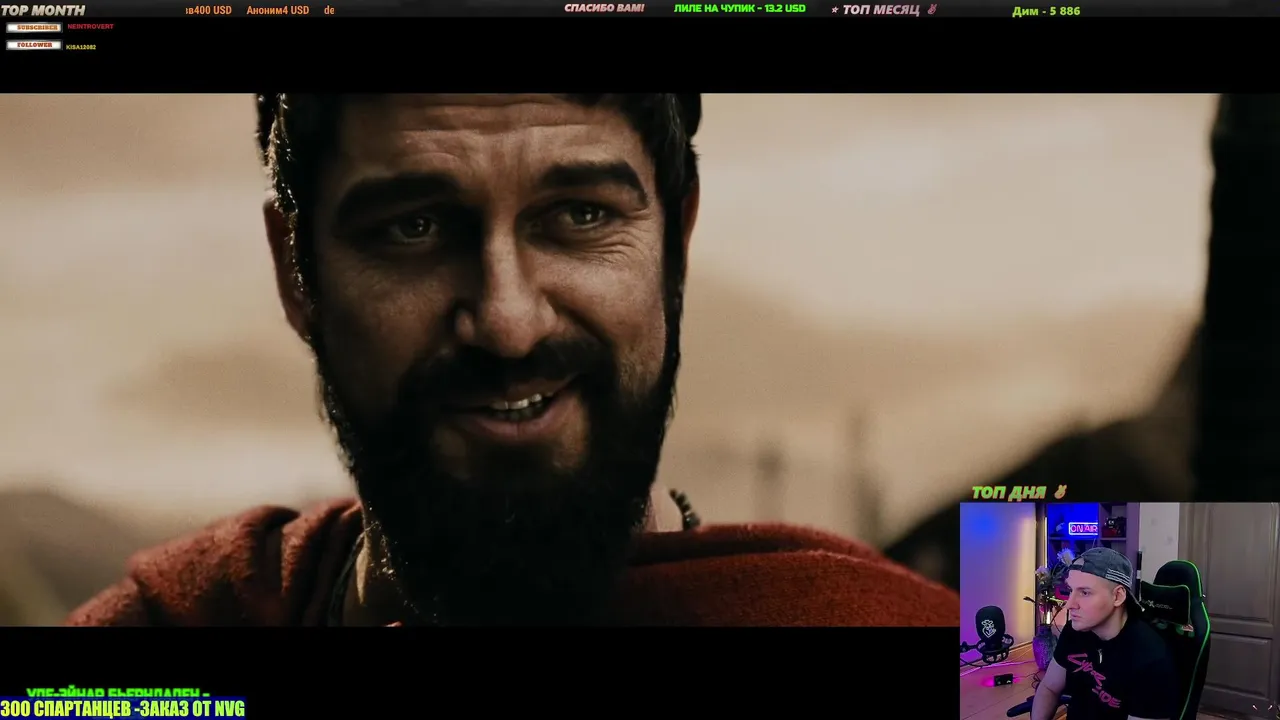Click the 'Аноним4 USD' donation ticker entry
Screen dimensions: 1280x720
[x=278, y=10]
